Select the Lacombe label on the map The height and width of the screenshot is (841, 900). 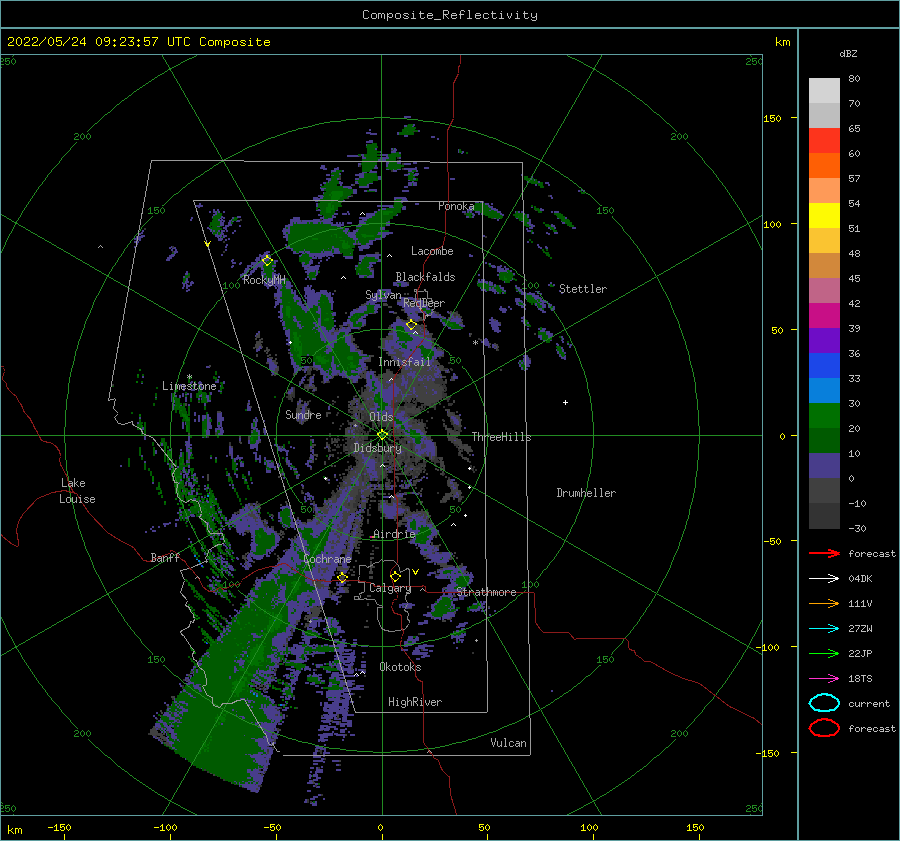click(x=432, y=251)
